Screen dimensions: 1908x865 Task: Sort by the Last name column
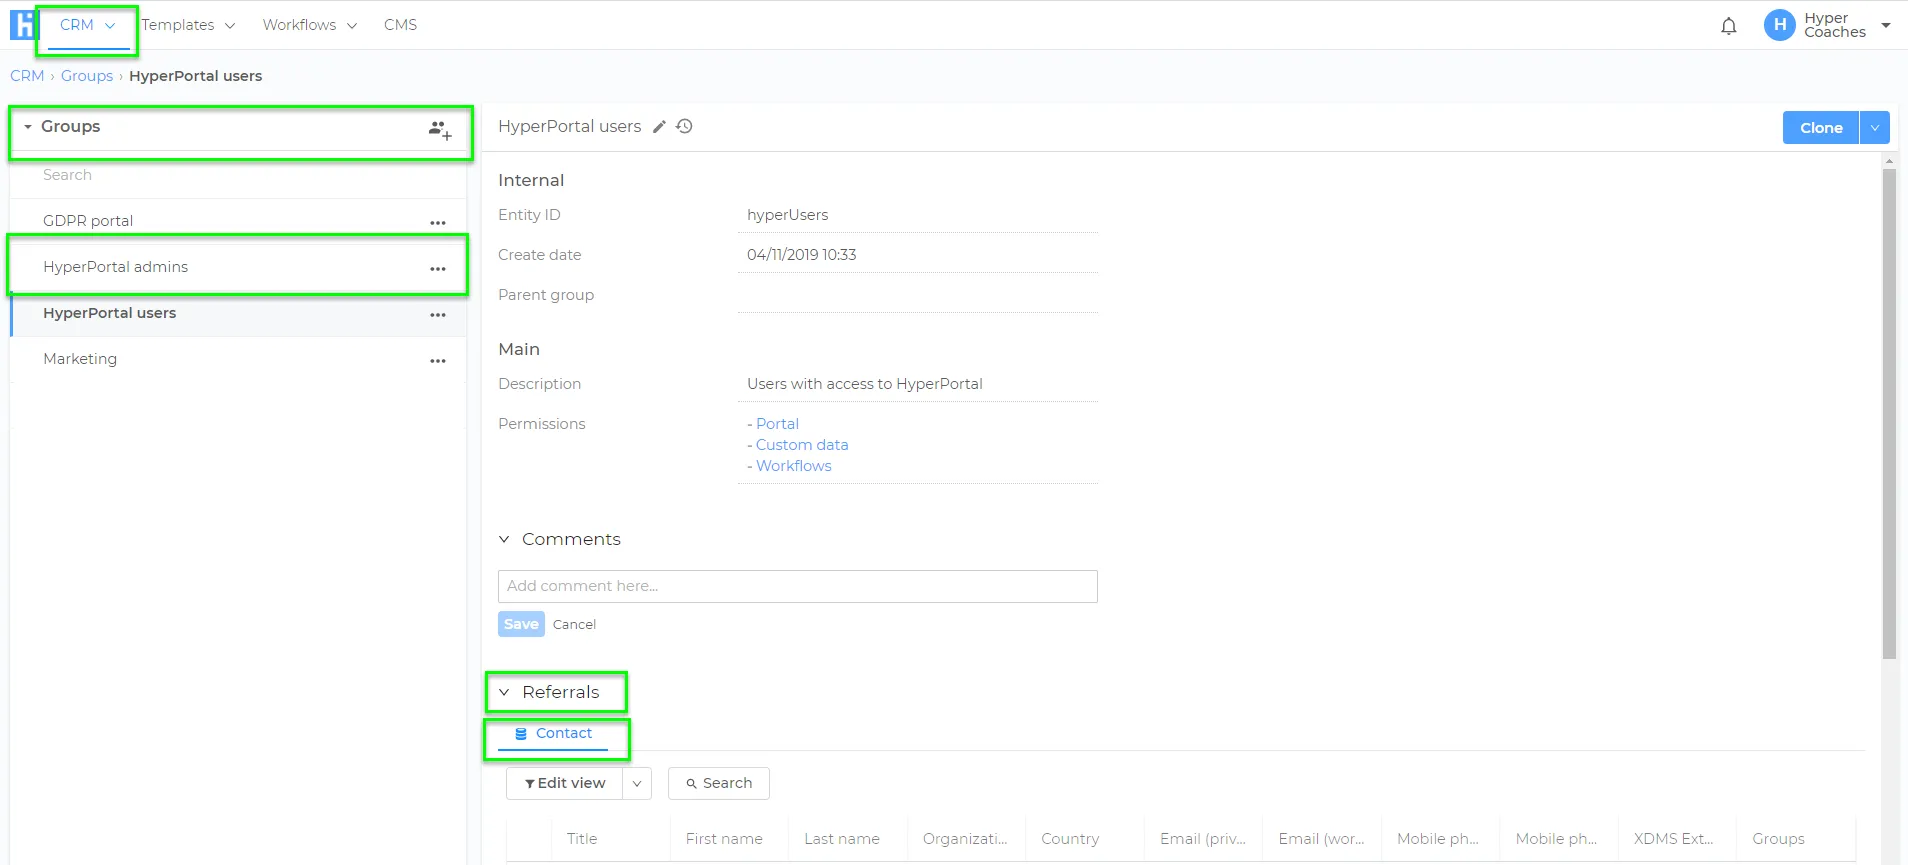coord(842,839)
